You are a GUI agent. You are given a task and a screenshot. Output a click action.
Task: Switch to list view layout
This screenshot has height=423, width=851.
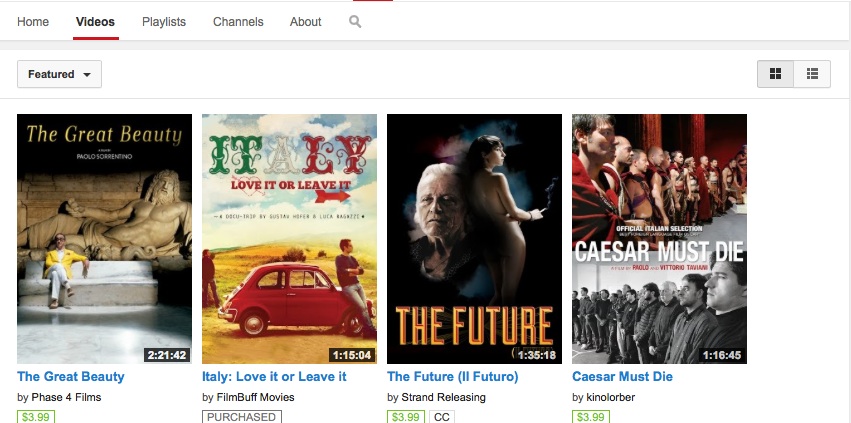pos(812,74)
